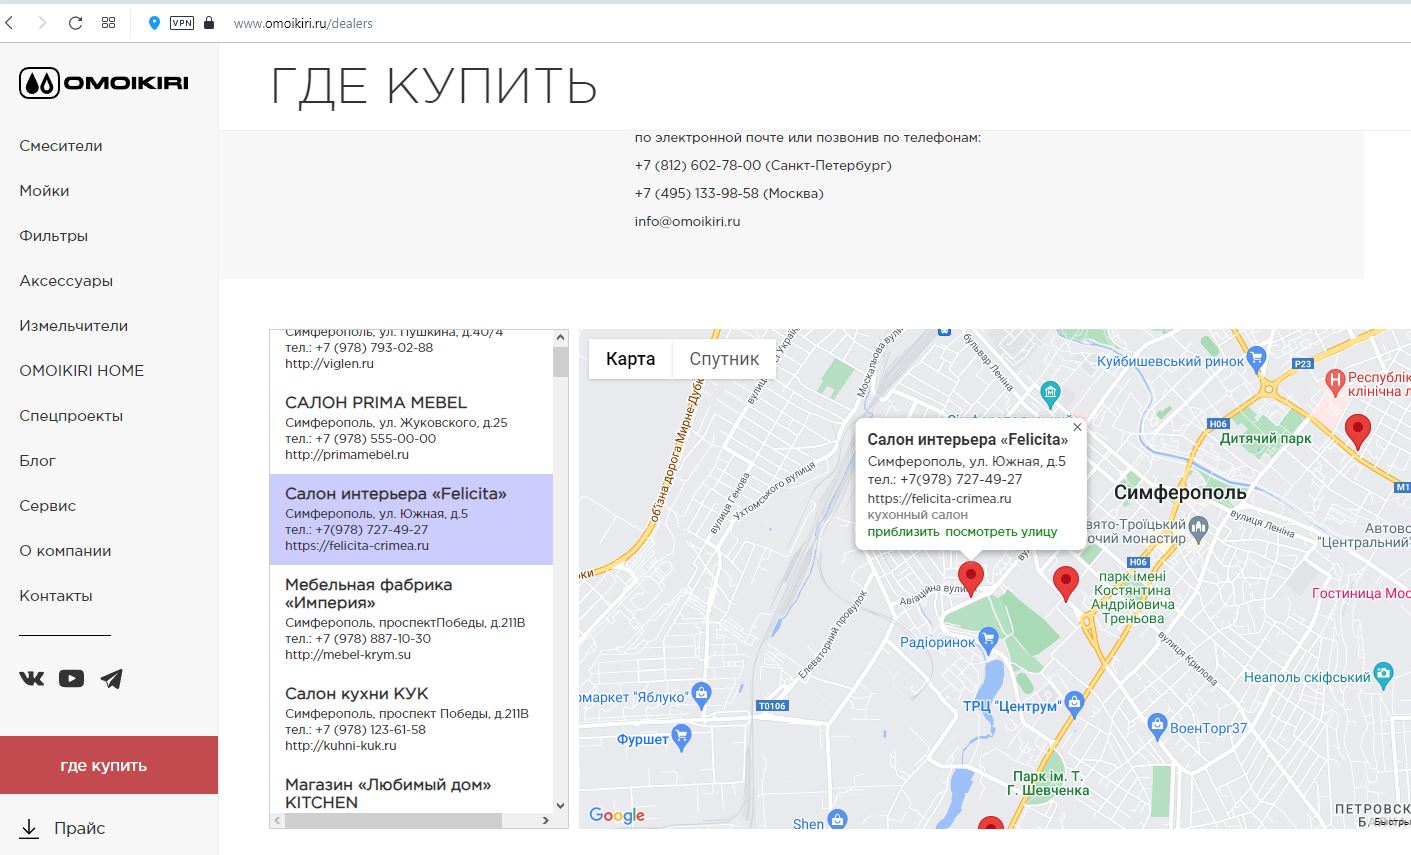This screenshot has width=1411, height=855.
Task: Click the red map pin under Felicita popup
Action: 970,579
